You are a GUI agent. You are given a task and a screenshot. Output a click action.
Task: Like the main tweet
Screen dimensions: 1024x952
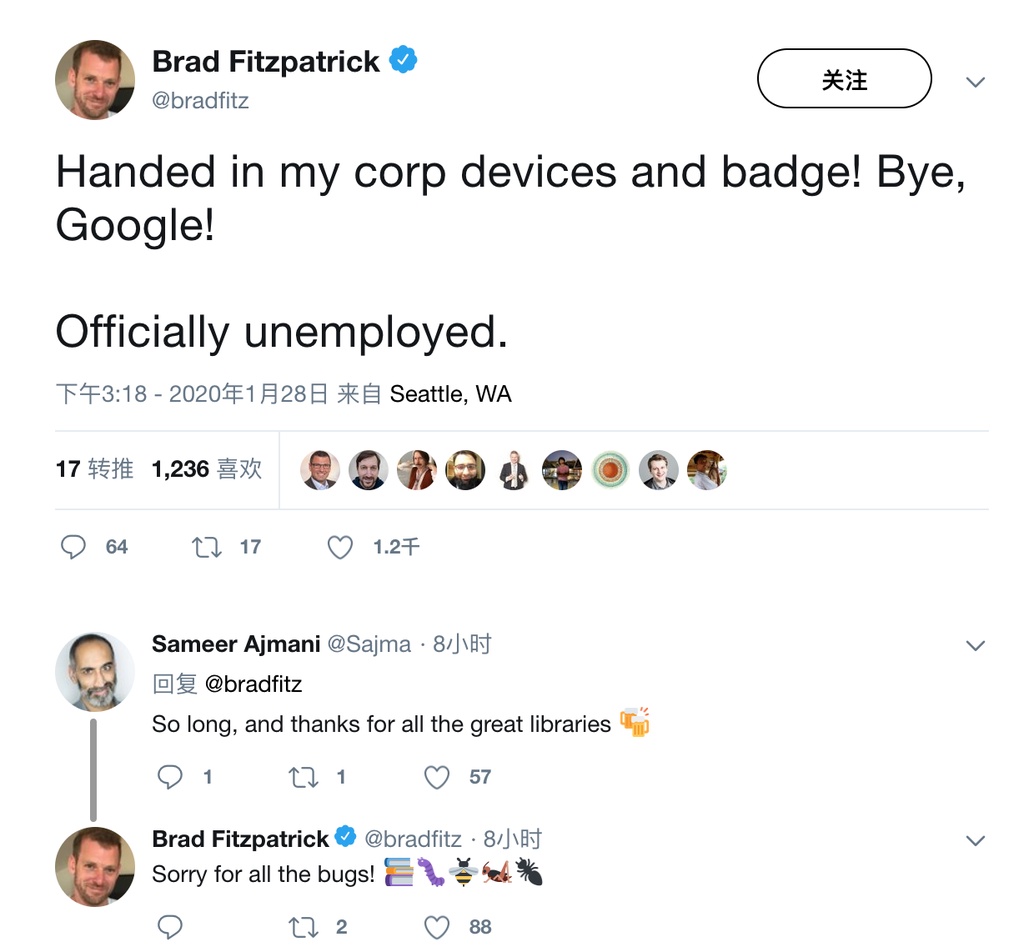click(x=339, y=547)
